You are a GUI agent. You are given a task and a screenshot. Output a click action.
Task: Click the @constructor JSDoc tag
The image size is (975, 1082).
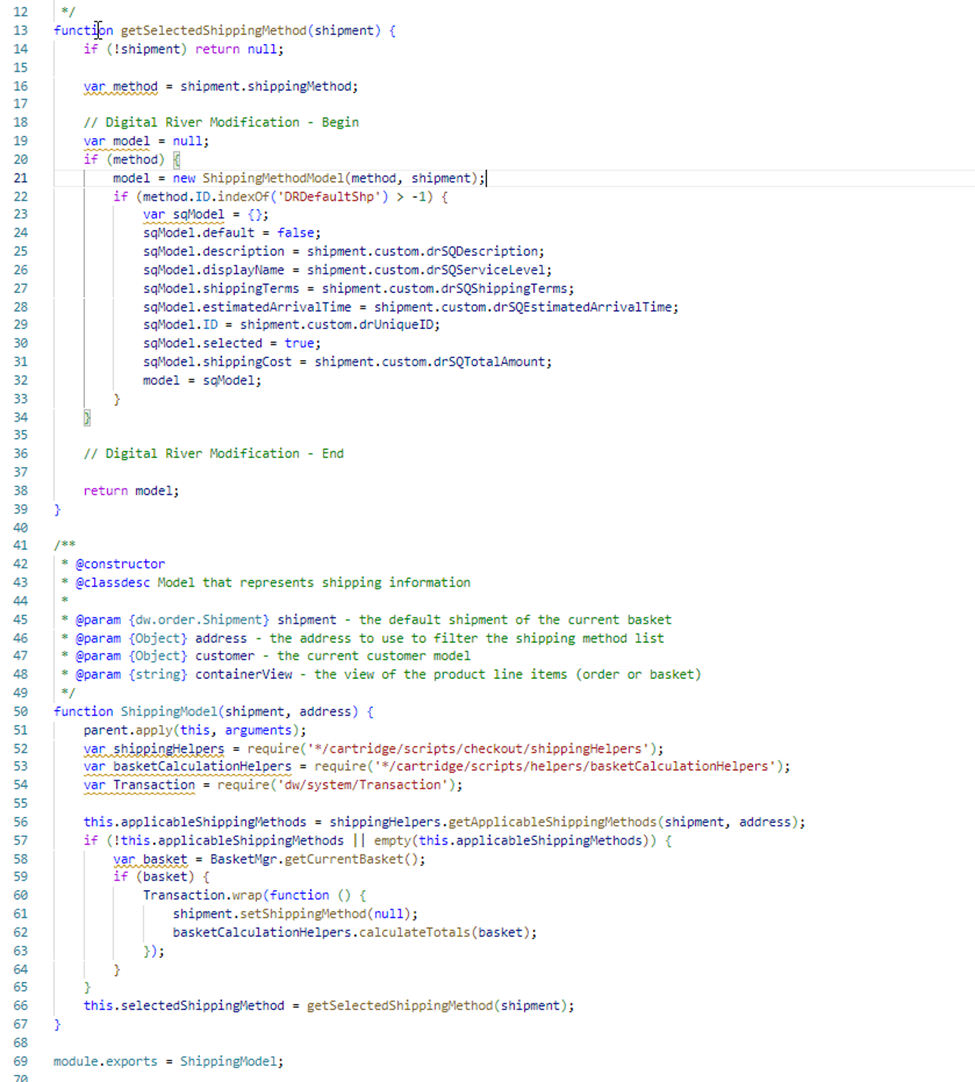pyautogui.click(x=112, y=564)
